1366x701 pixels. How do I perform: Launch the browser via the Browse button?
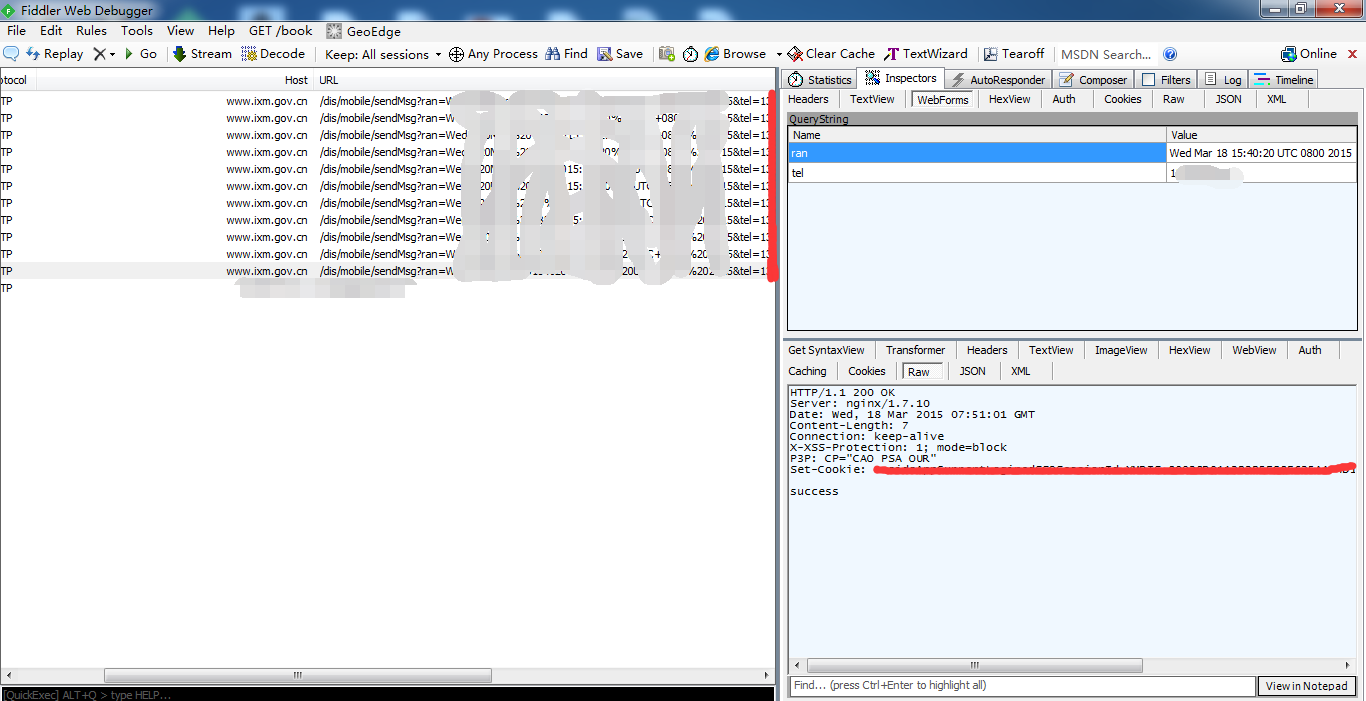coord(735,54)
